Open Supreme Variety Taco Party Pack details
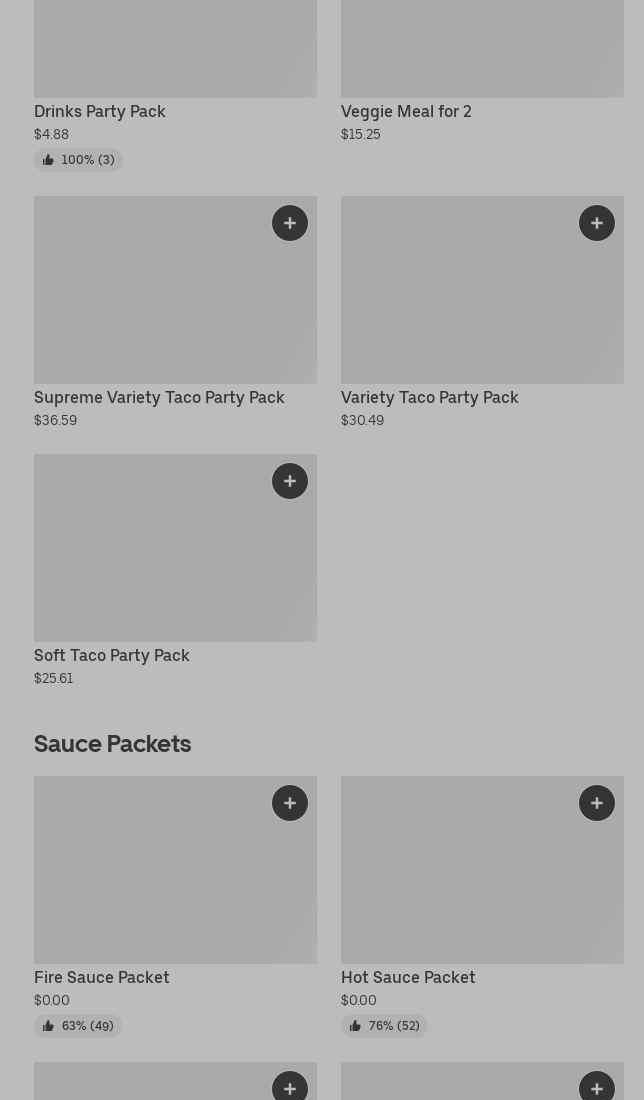 pyautogui.click(x=159, y=398)
